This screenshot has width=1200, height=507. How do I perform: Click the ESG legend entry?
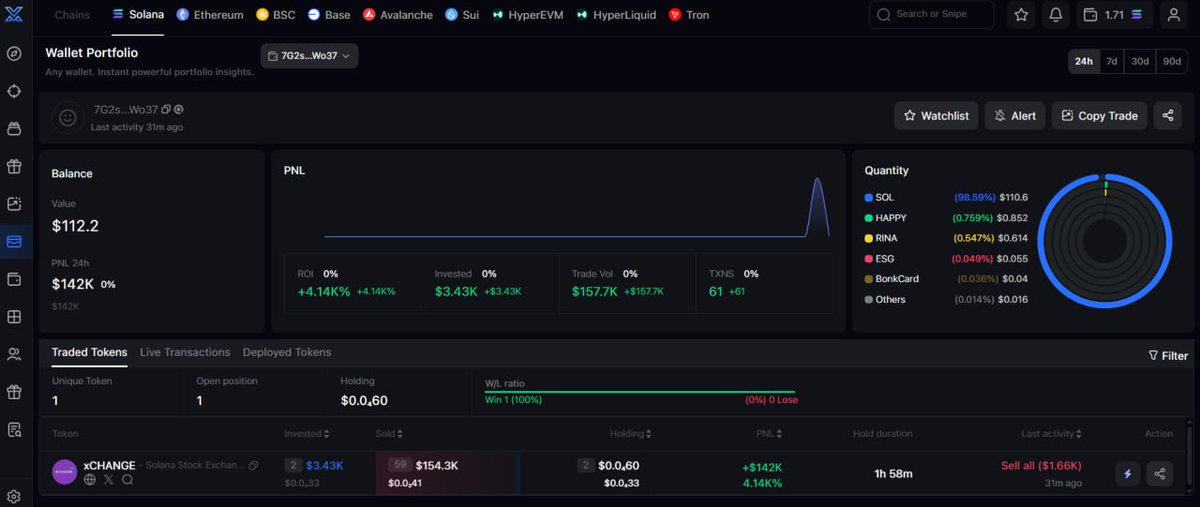(x=946, y=258)
